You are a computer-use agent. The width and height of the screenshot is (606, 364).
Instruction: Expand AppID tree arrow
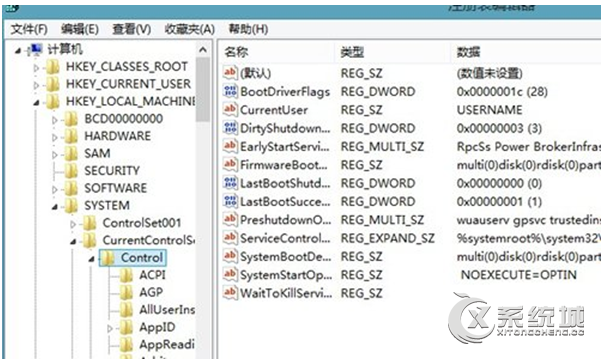[110, 329]
